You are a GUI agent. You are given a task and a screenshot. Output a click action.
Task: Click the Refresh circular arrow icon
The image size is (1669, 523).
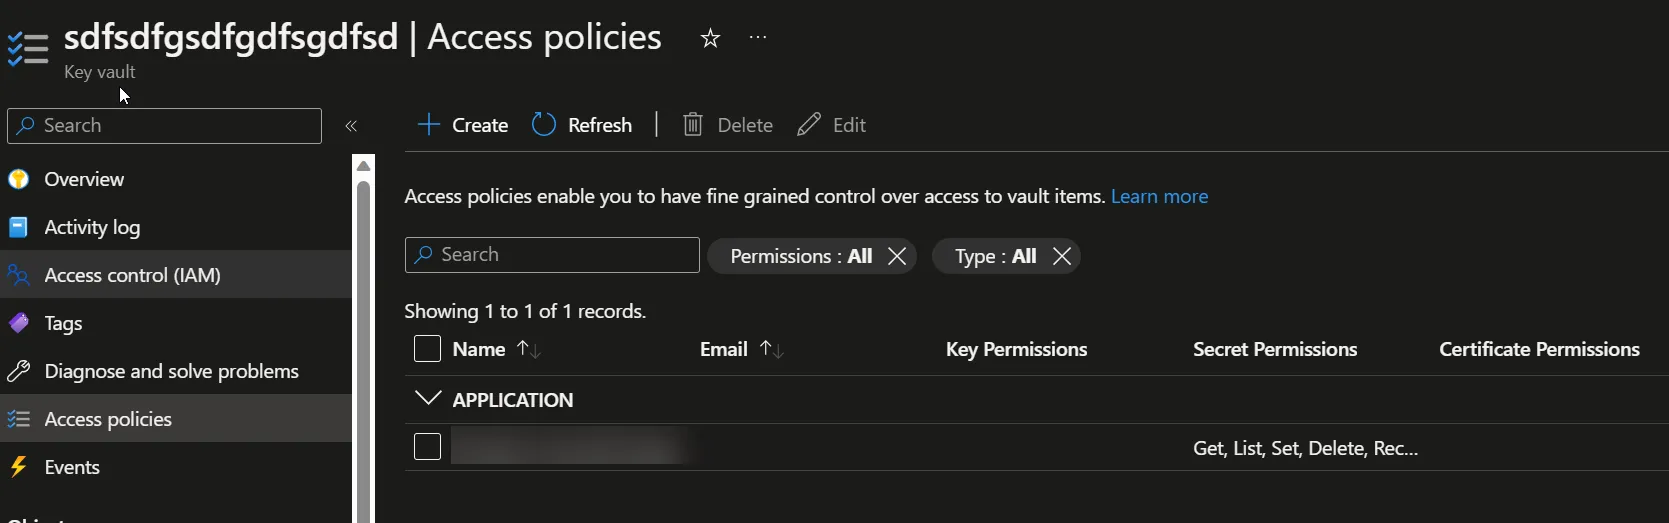pos(544,125)
